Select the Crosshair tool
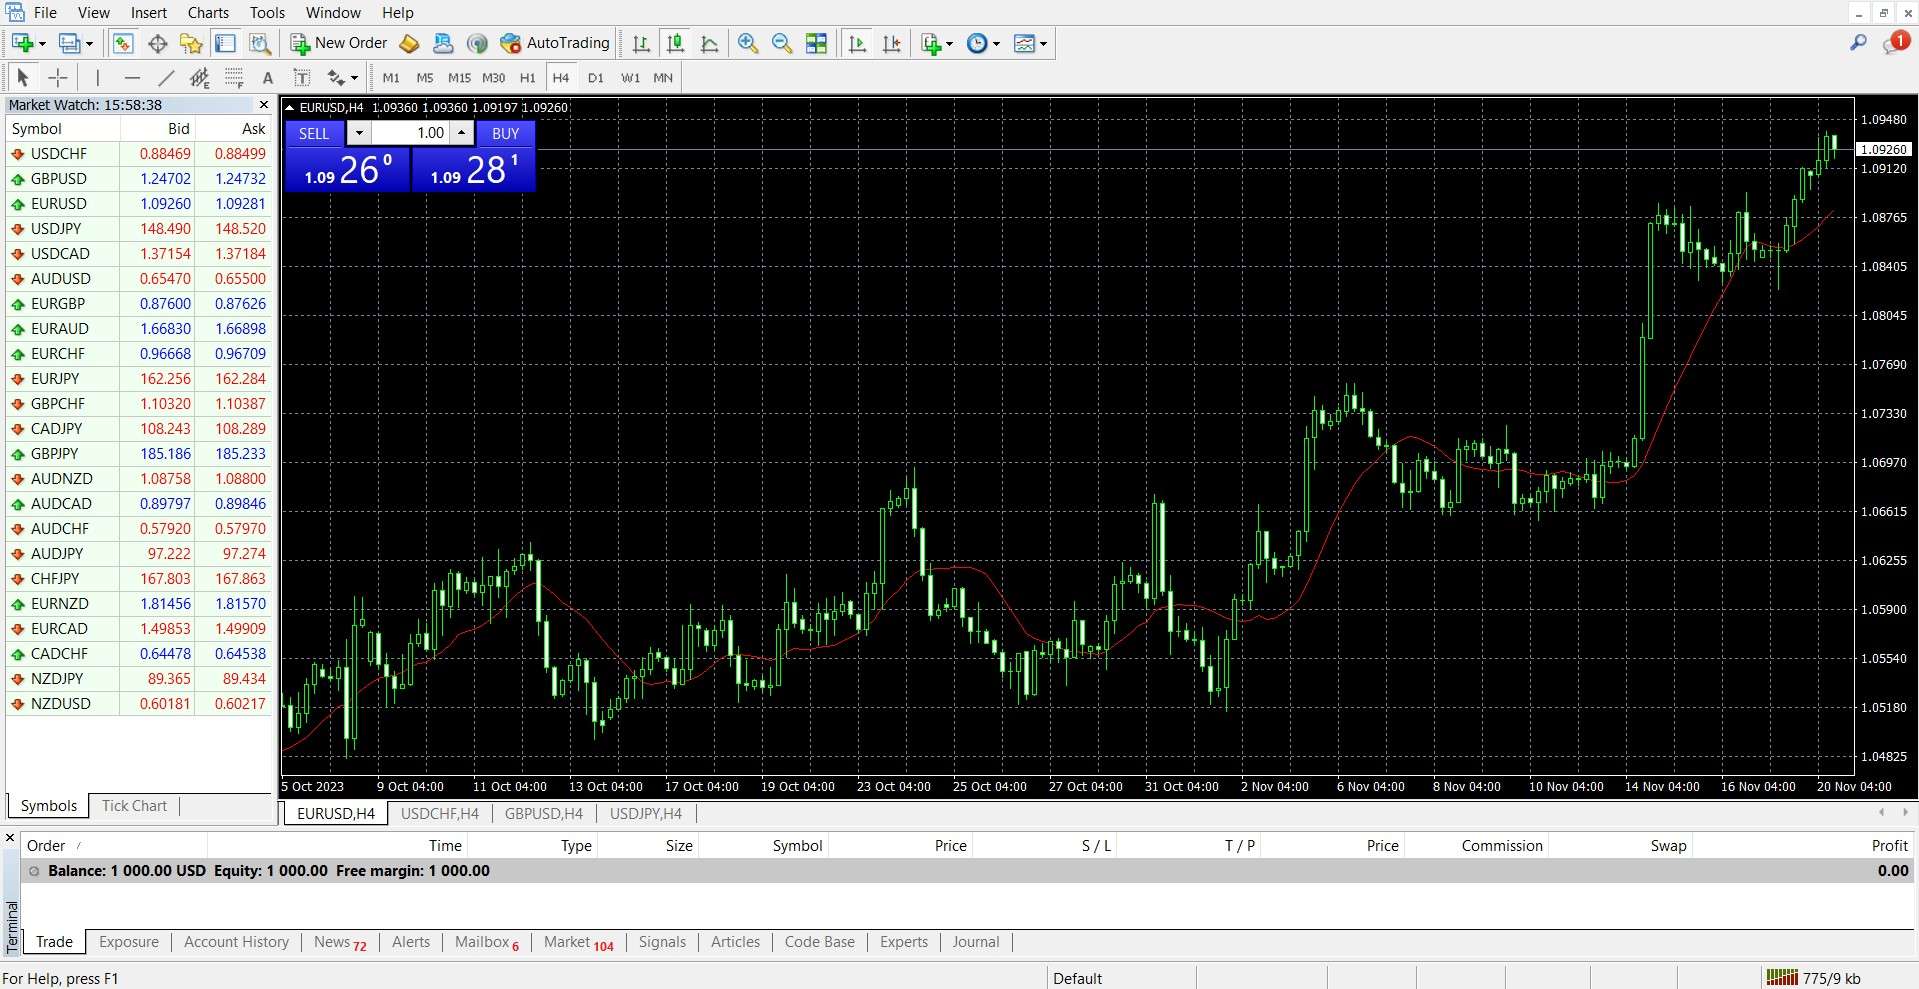Image resolution: width=1919 pixels, height=989 pixels. point(58,77)
